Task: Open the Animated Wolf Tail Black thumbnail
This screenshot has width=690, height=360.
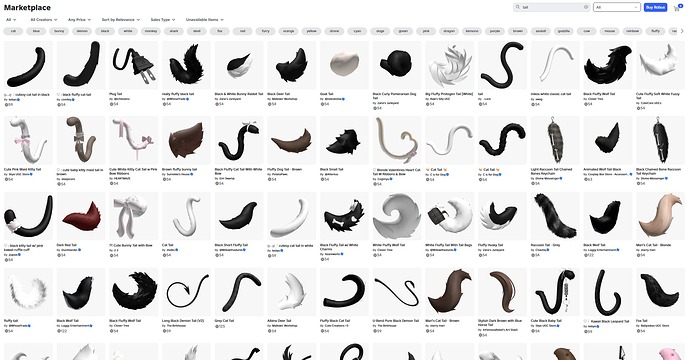Action: 608,140
